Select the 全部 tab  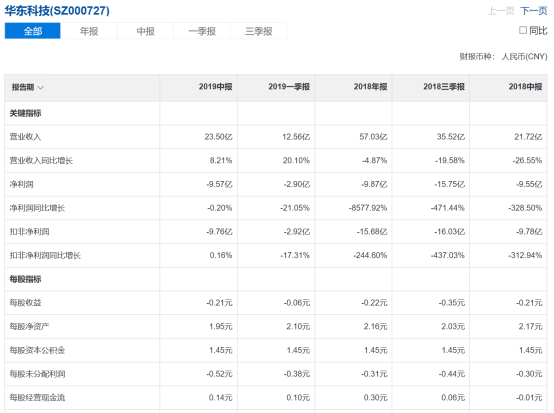coord(33,31)
